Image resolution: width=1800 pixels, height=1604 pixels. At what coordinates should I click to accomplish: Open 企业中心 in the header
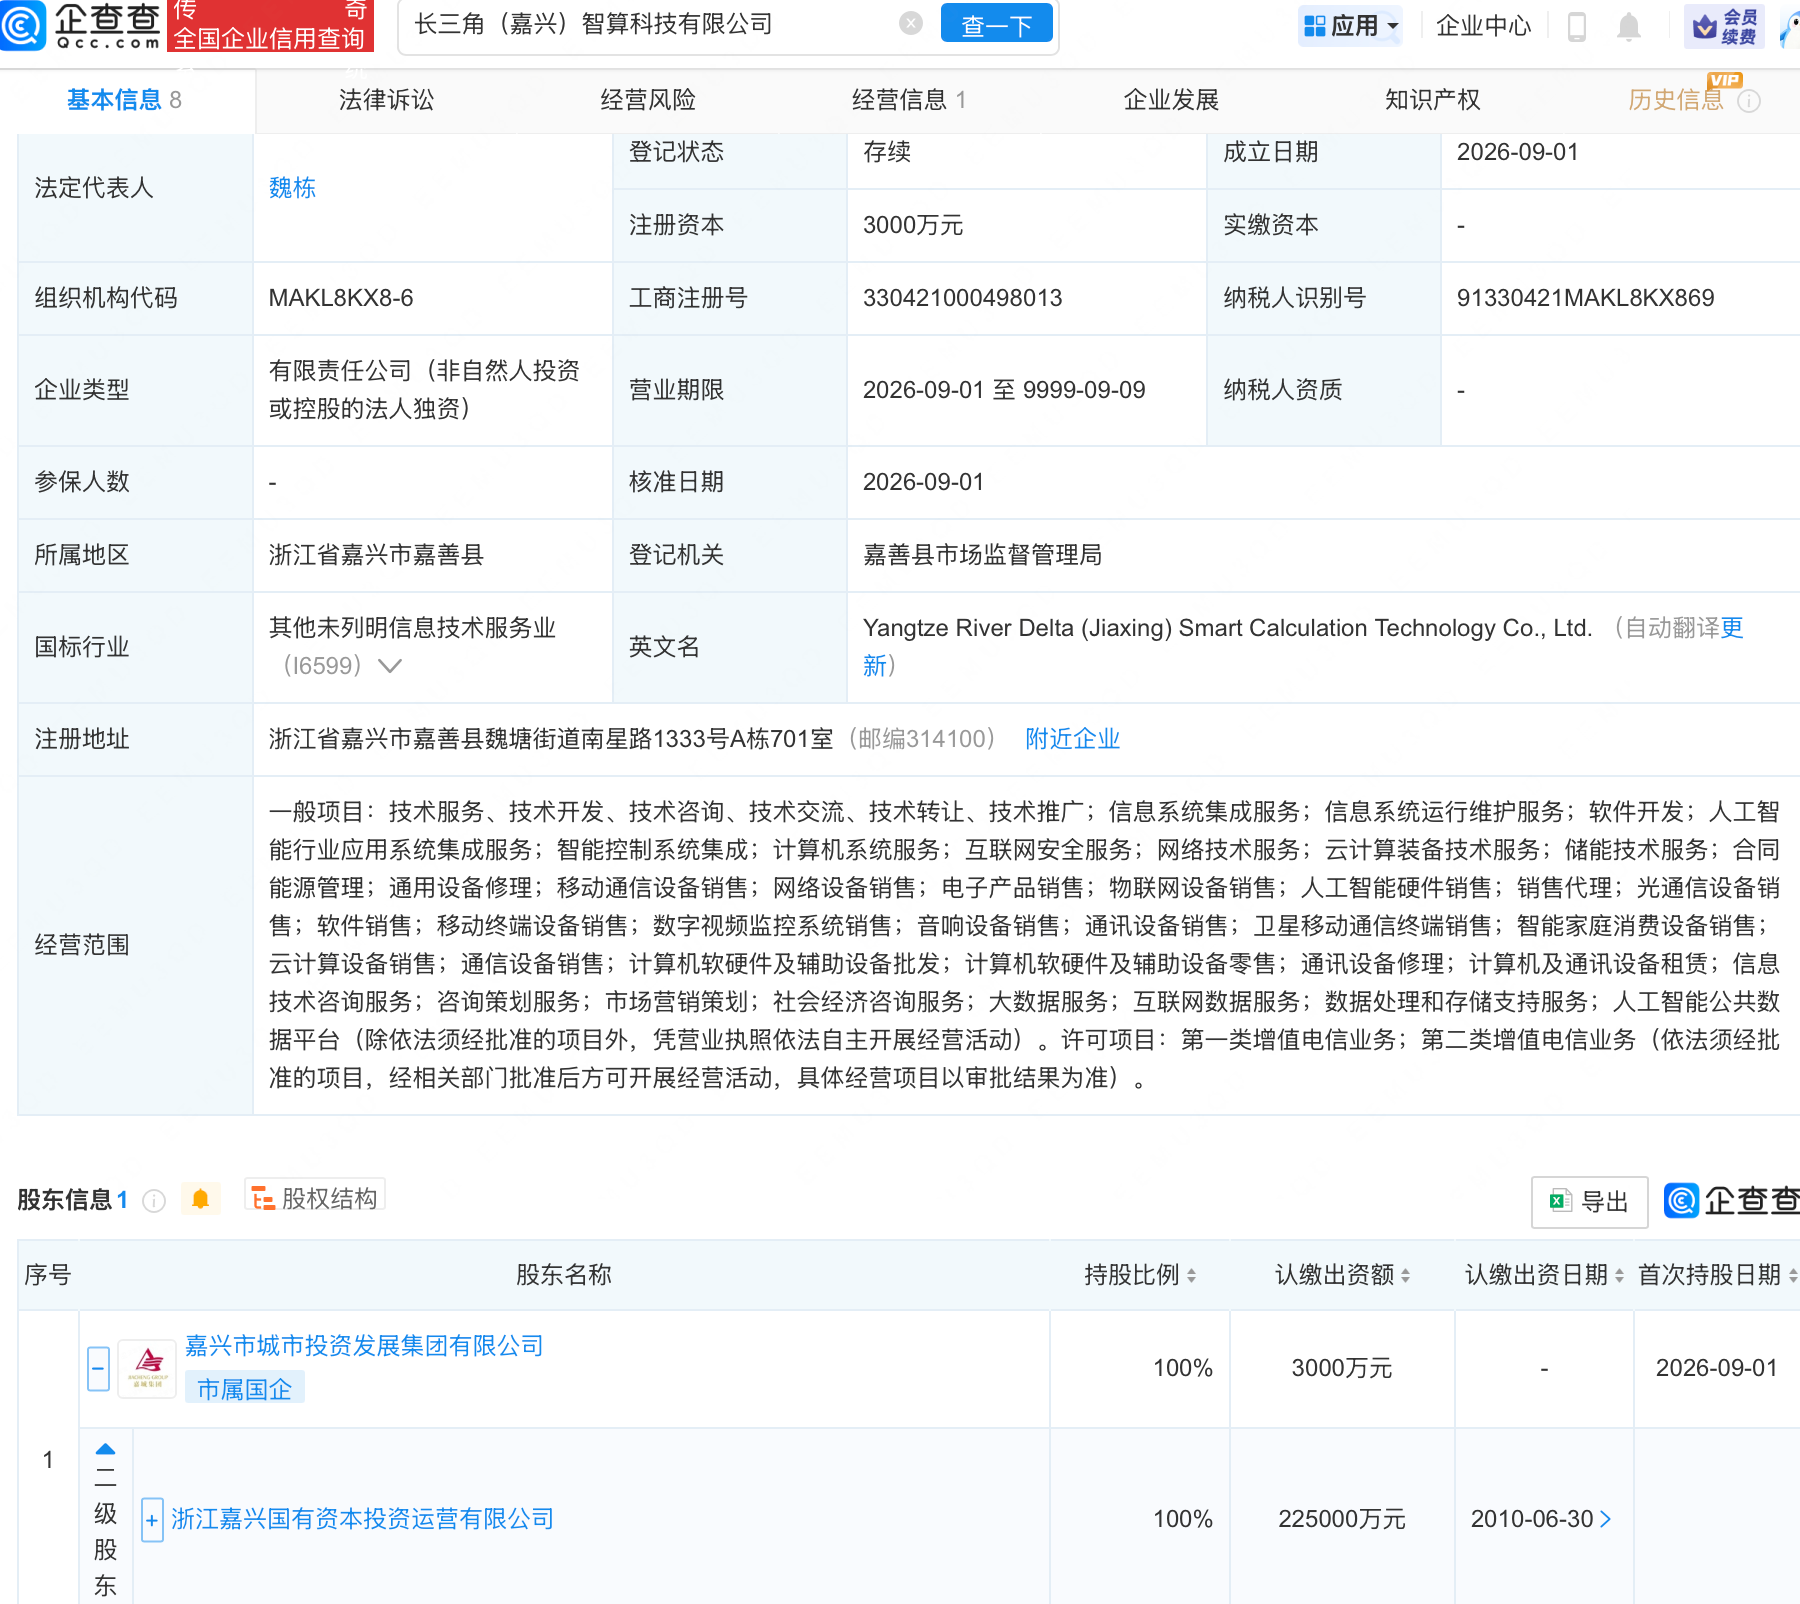click(x=1483, y=26)
